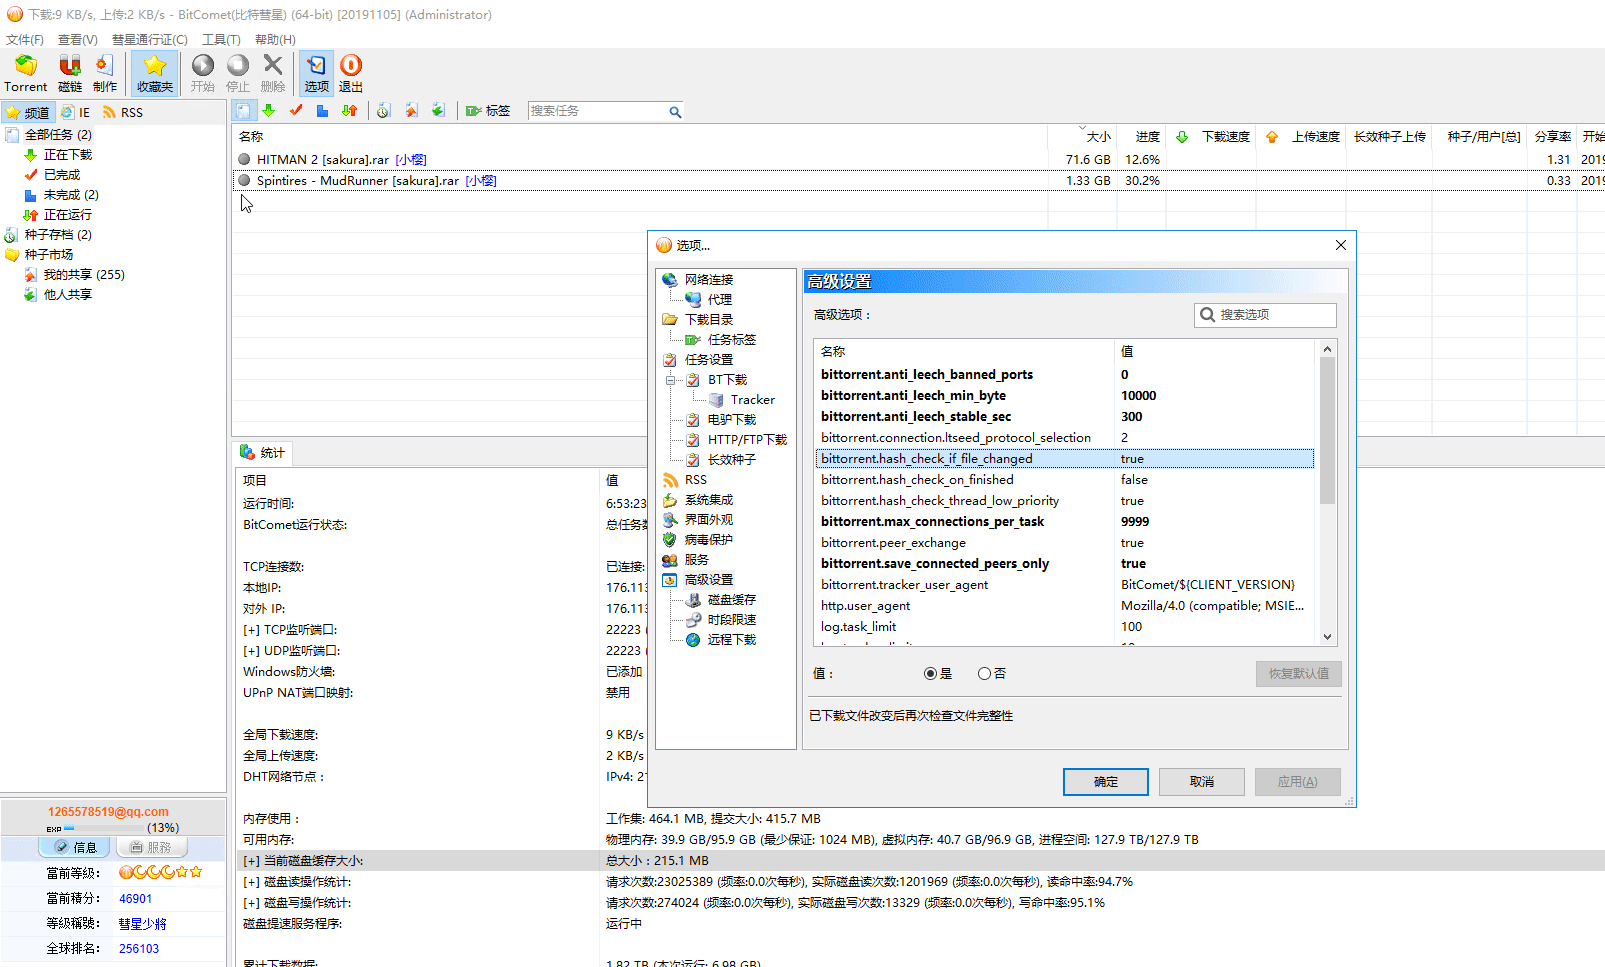Select the red checkmark completed filter
Image resolution: width=1605 pixels, height=967 pixels.
point(296,111)
